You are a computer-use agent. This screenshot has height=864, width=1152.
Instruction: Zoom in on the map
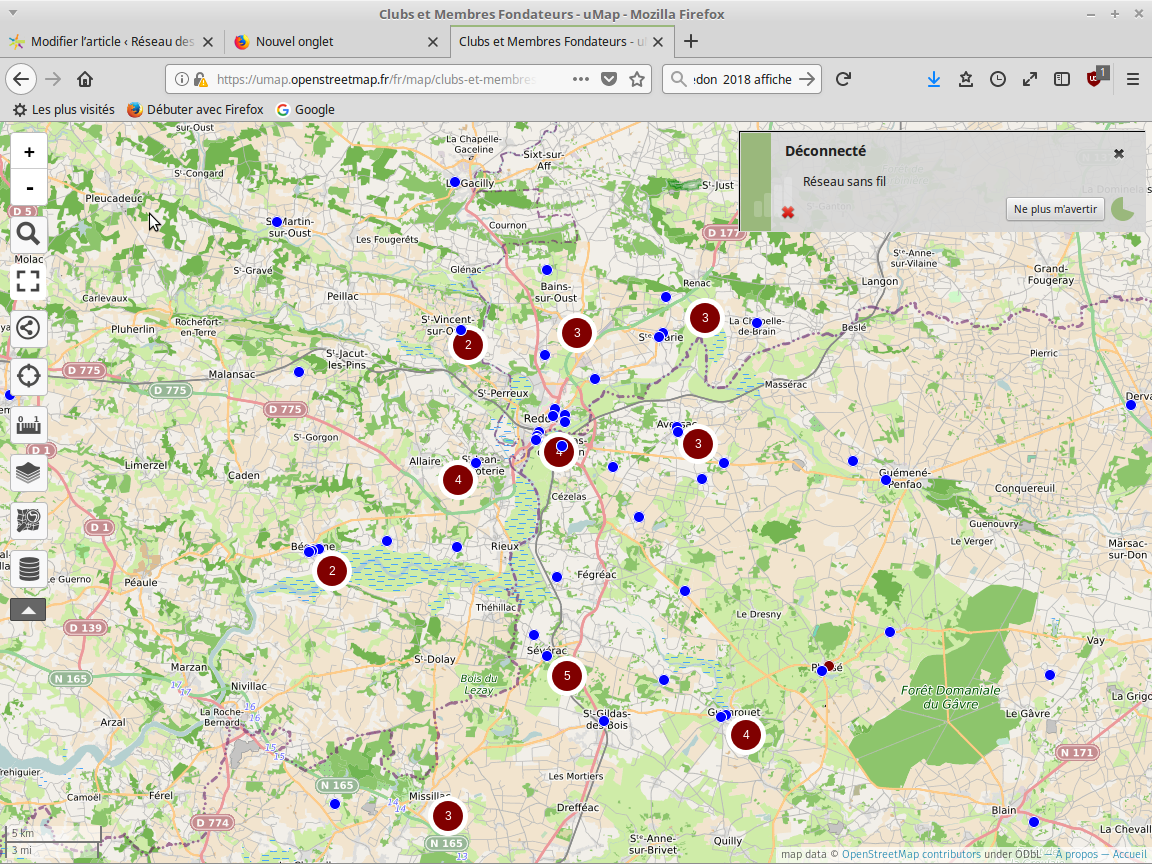[29, 152]
